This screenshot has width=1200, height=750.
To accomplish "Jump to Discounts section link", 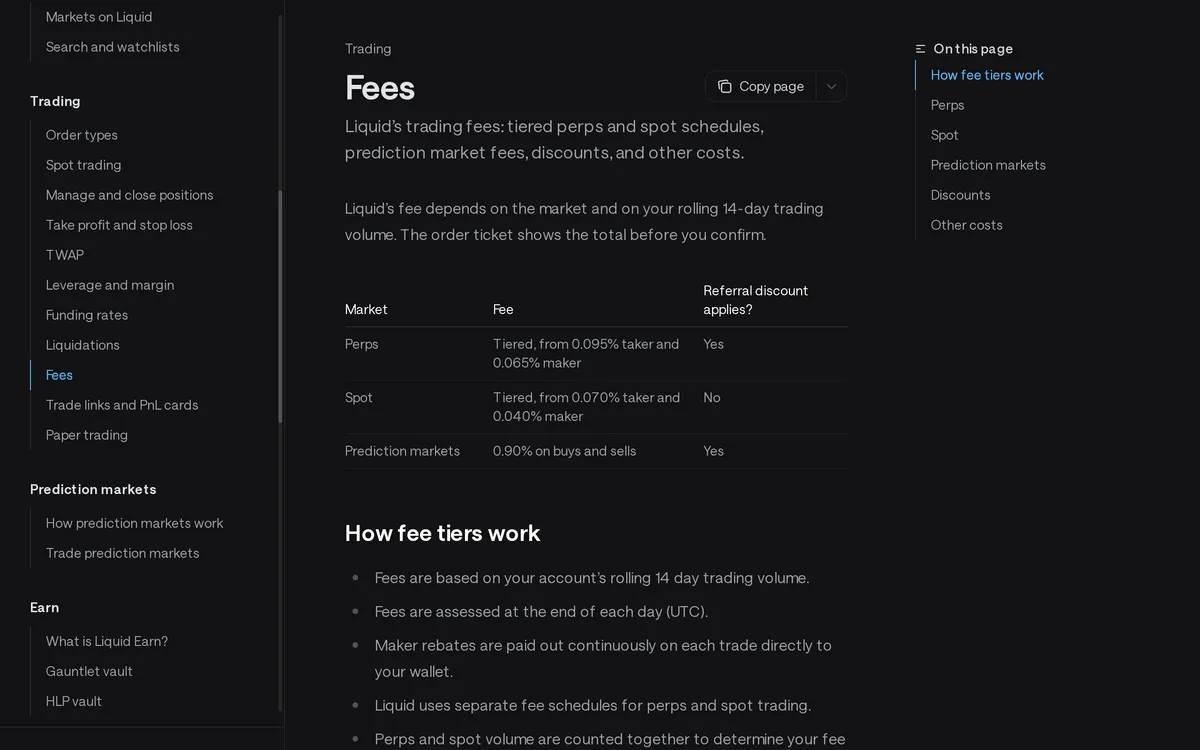I will point(961,195).
